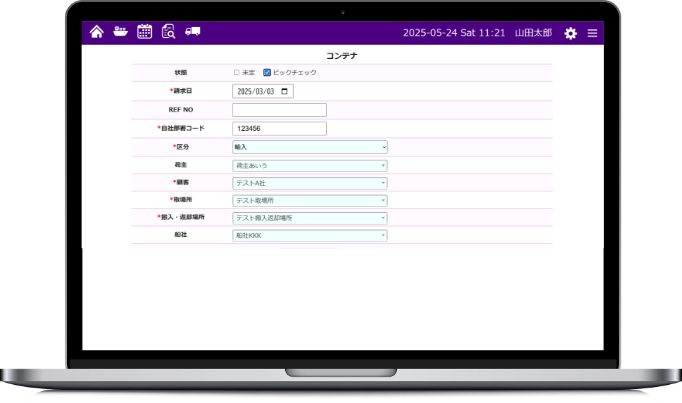Open the 搬入・返却場所 dropdown

click(x=309, y=218)
